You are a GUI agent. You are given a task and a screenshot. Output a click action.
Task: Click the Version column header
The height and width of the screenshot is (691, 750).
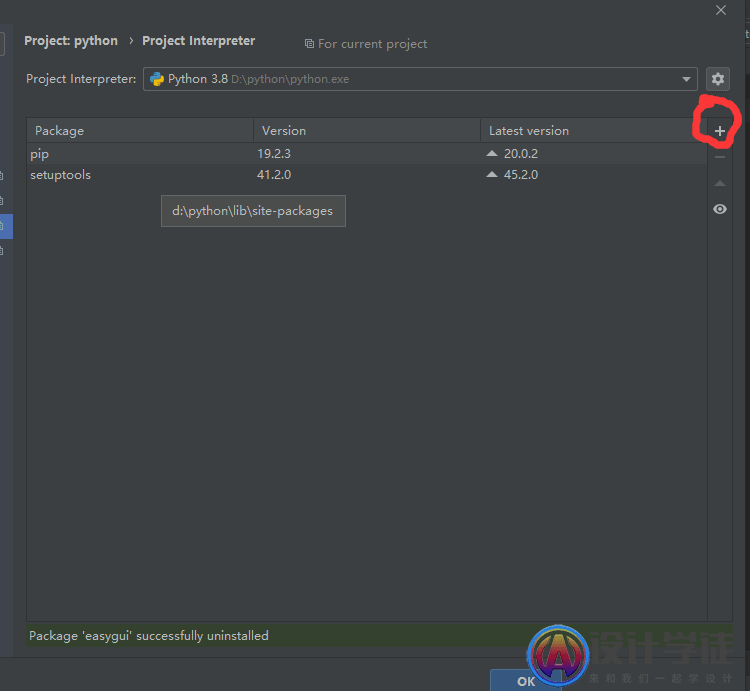[366, 131]
